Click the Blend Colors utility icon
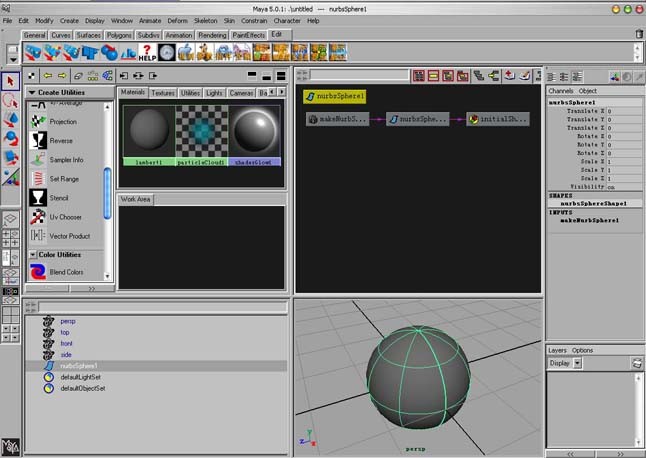Viewport: 646px width, 458px height. (38, 272)
